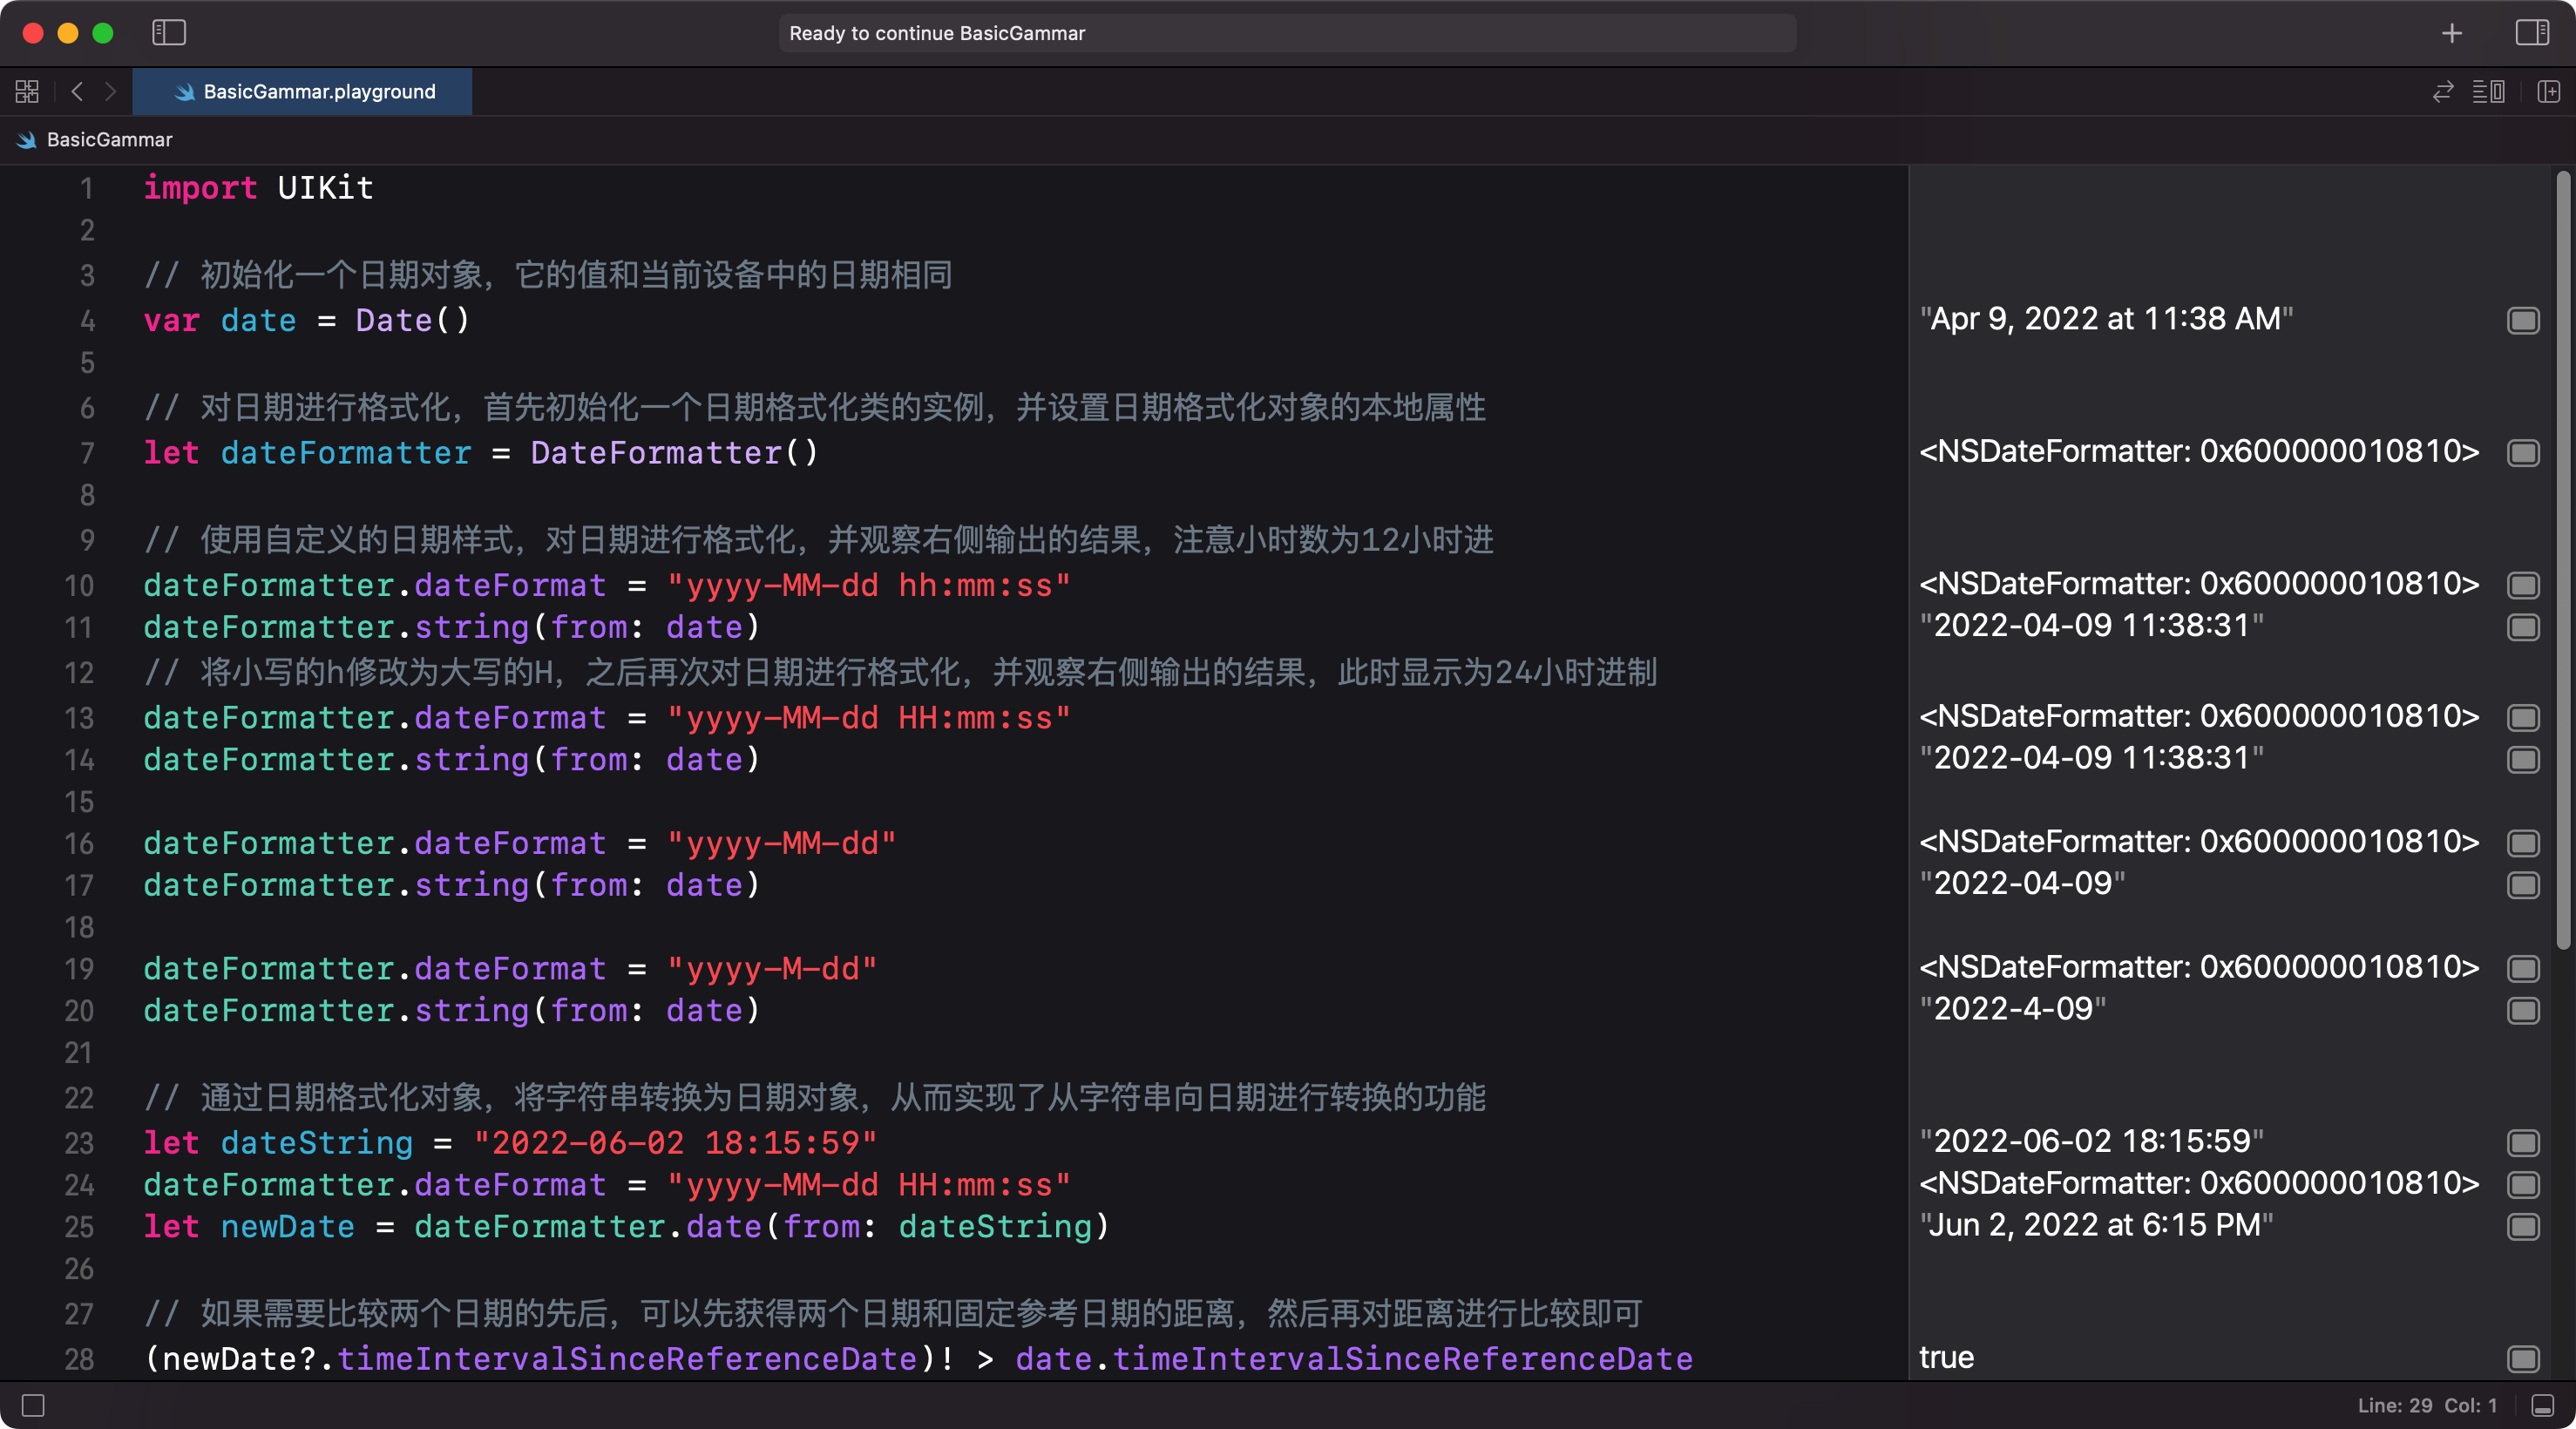Click line number 4 in gutter
Screen dimensions: 2576x1429
point(87,320)
